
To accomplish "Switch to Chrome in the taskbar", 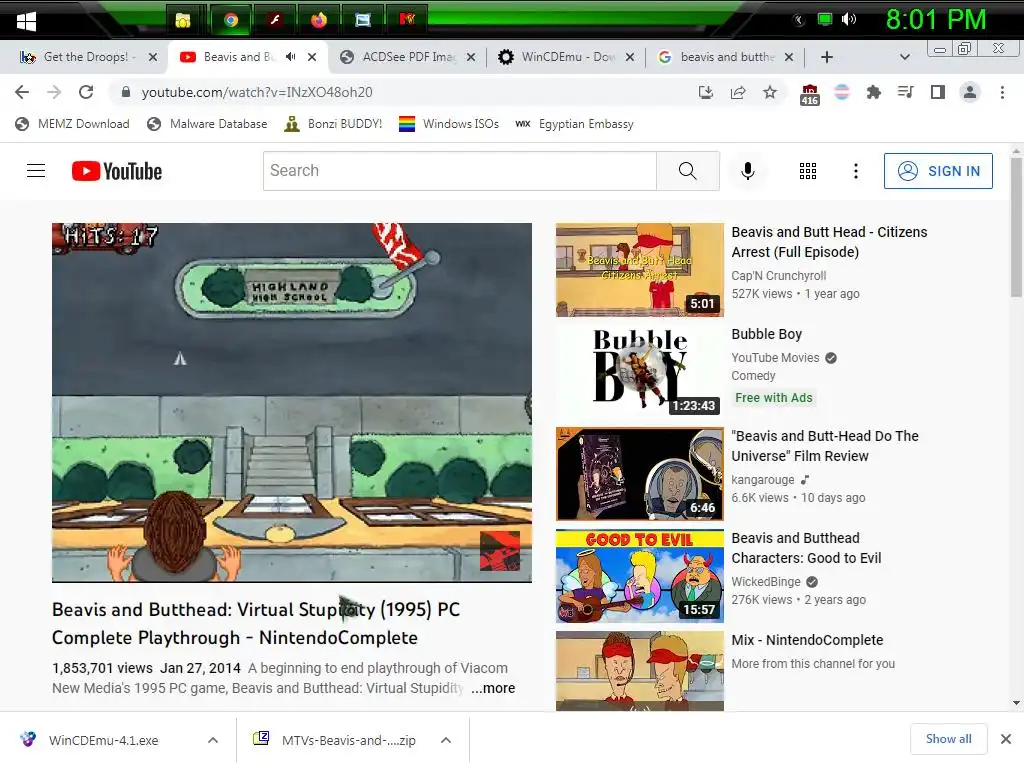I will pyautogui.click(x=231, y=20).
